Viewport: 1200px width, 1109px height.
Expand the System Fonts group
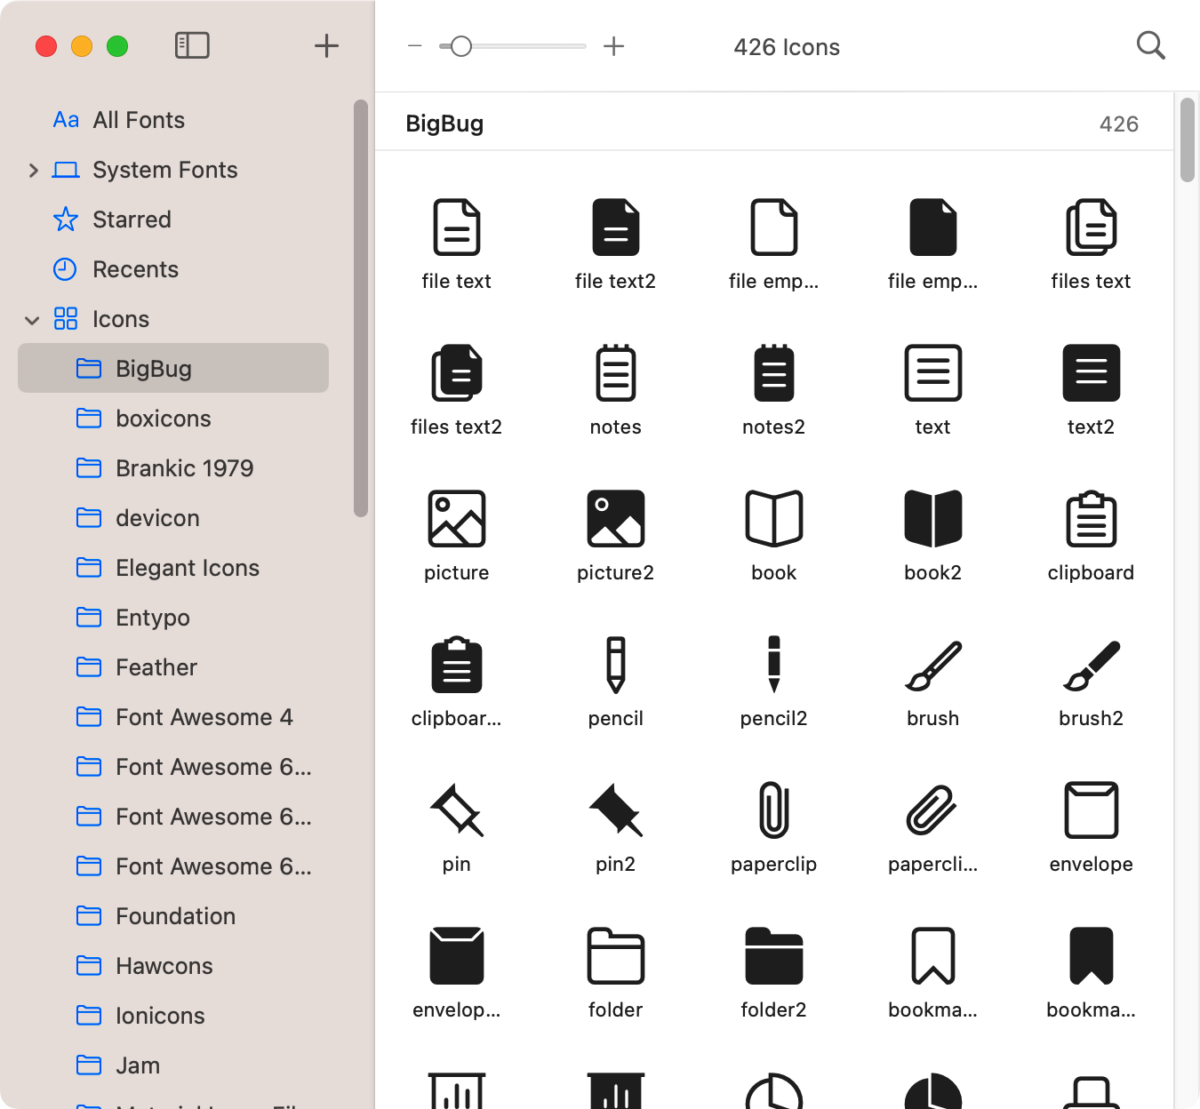pos(33,170)
